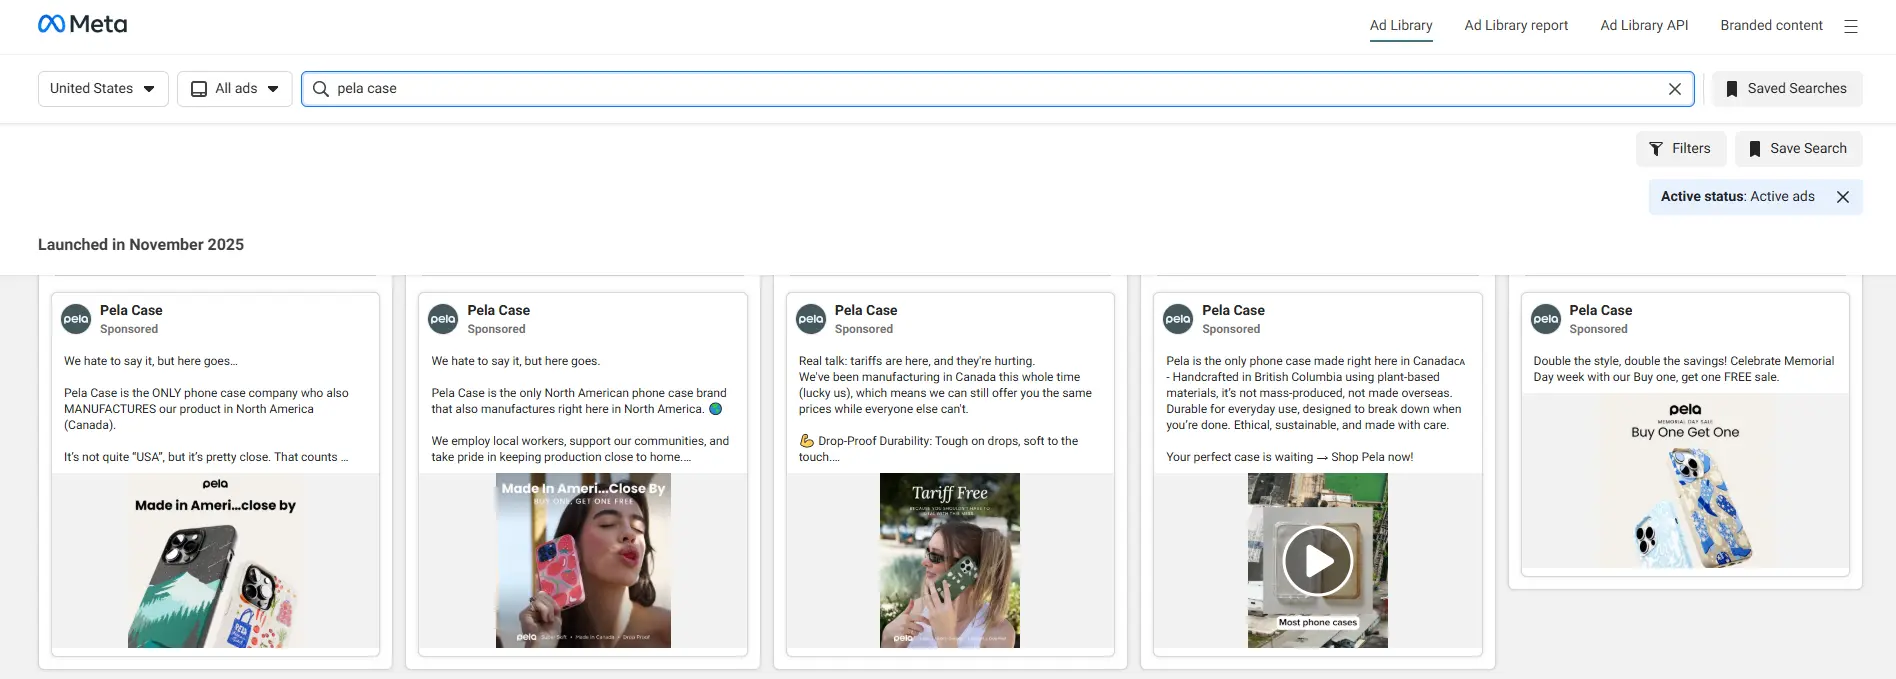
Task: Click the search magnifier icon
Action: tap(321, 89)
